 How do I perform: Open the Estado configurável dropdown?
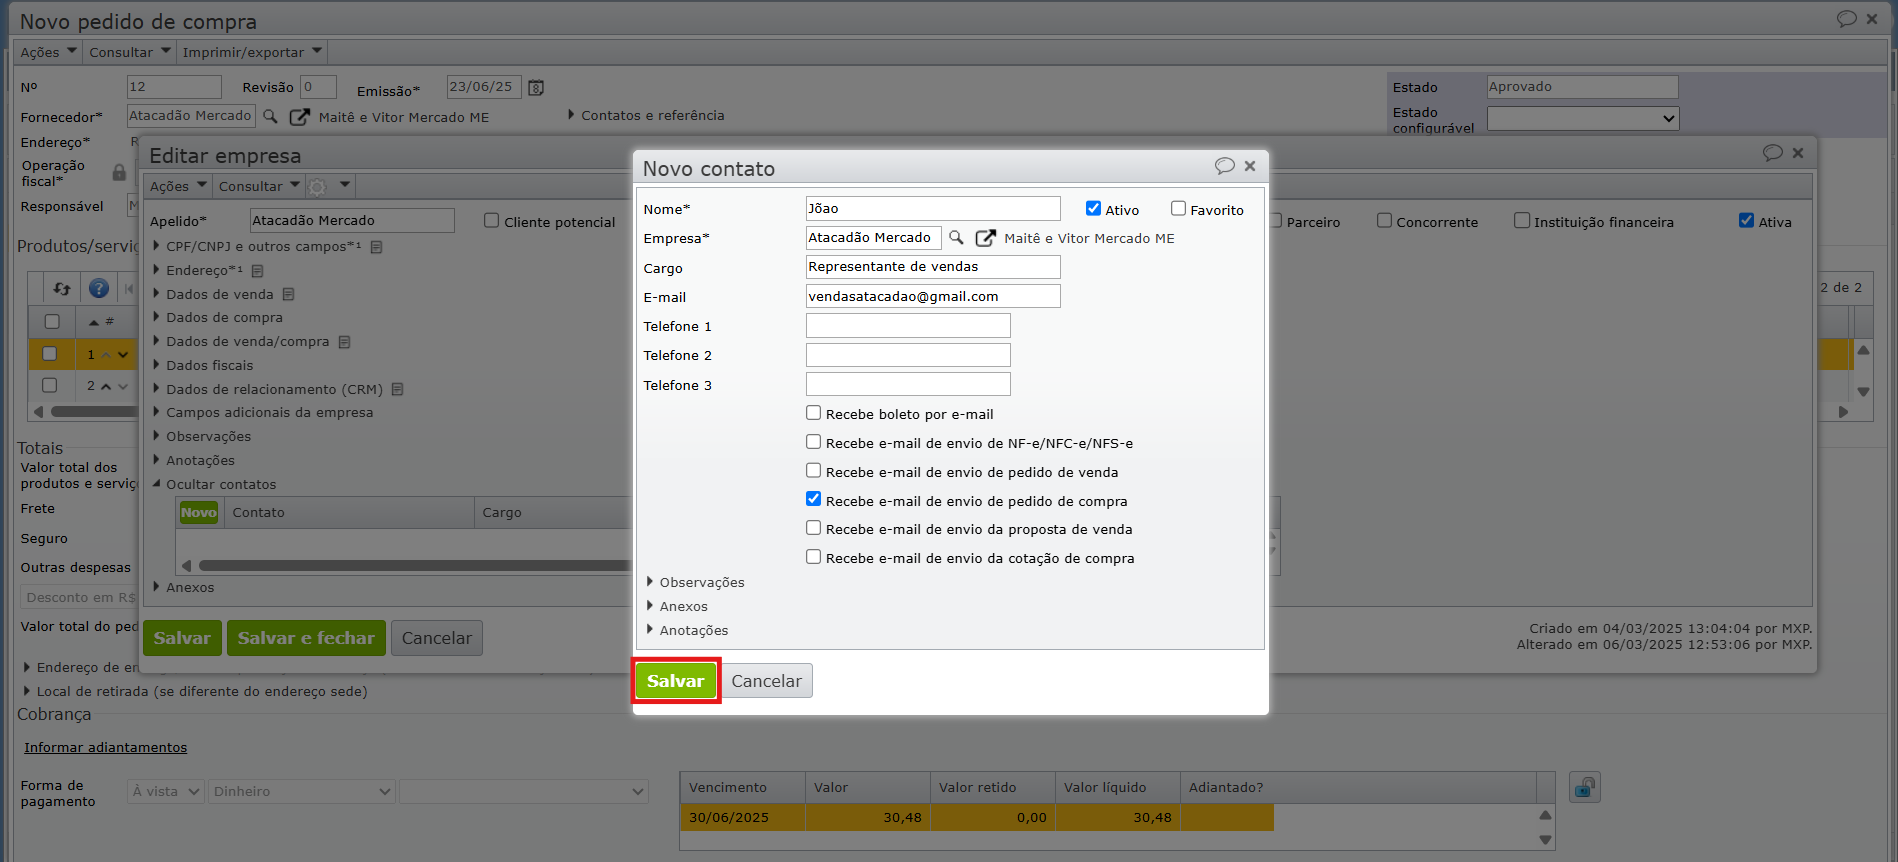coord(1583,118)
